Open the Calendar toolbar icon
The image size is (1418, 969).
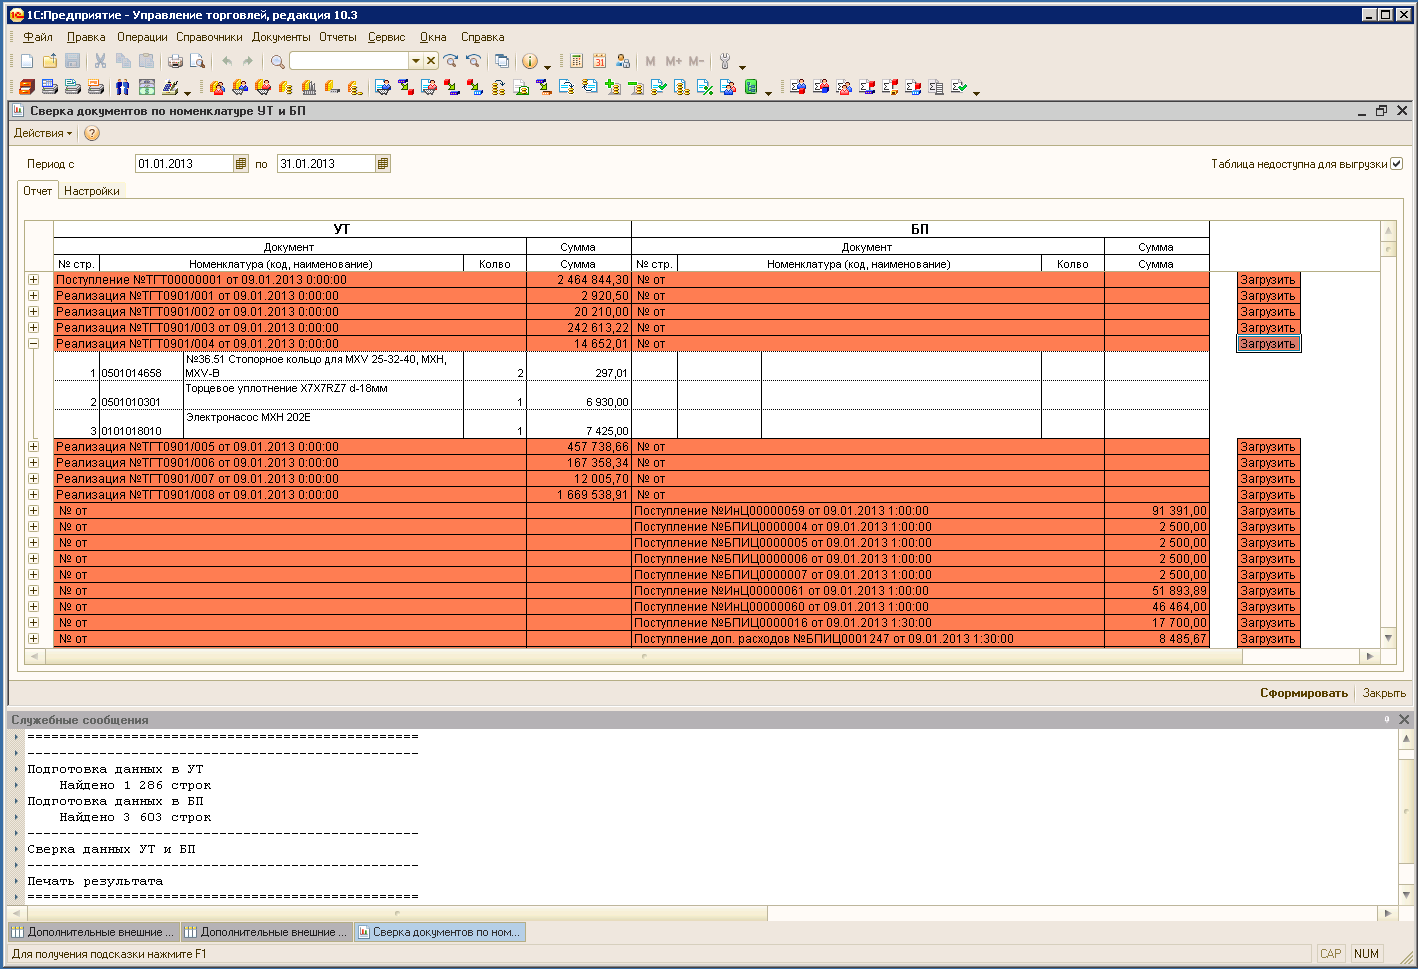point(599,61)
